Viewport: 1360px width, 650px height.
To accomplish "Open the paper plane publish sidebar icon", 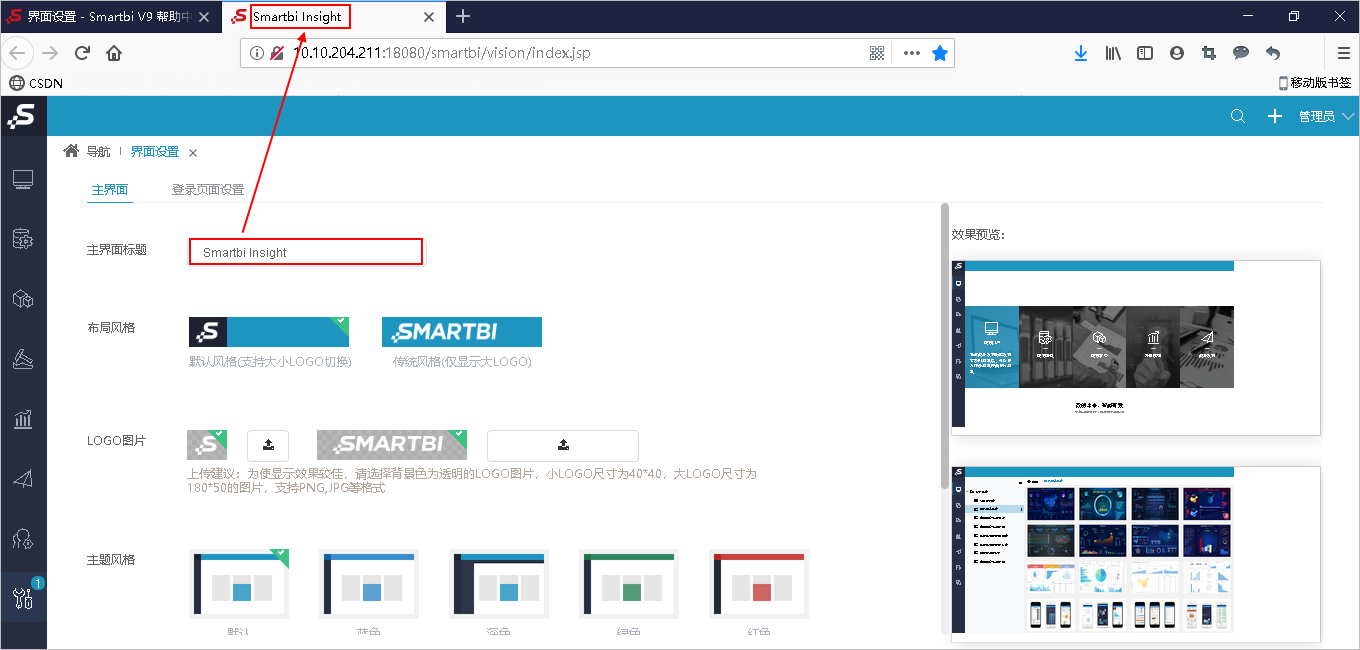I will 23,479.
